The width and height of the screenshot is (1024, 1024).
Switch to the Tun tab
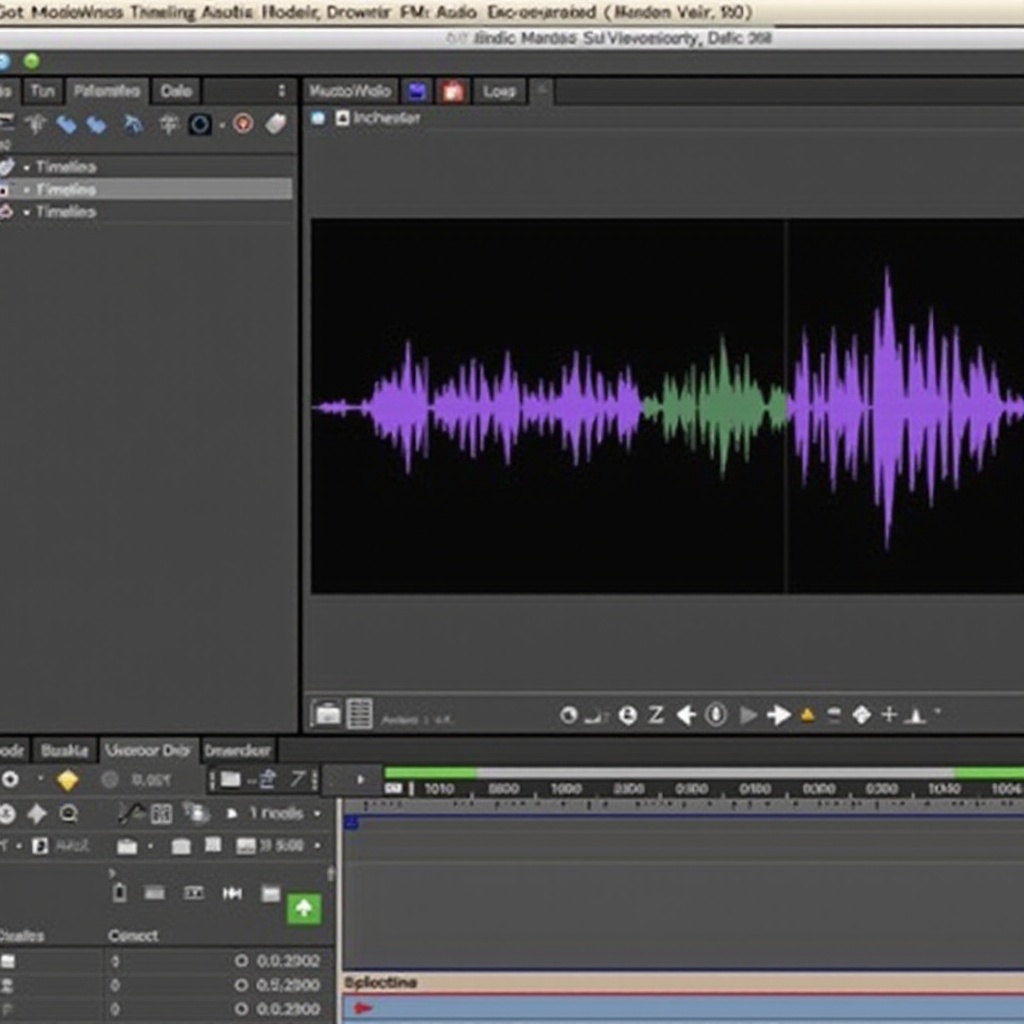click(42, 91)
